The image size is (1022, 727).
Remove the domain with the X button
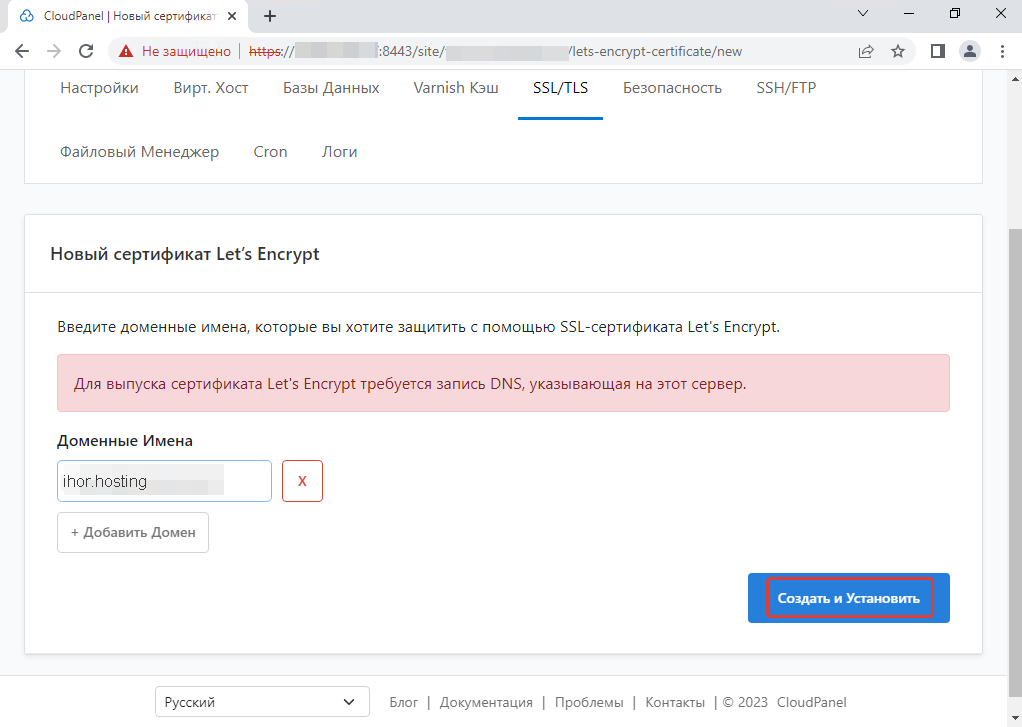click(302, 481)
